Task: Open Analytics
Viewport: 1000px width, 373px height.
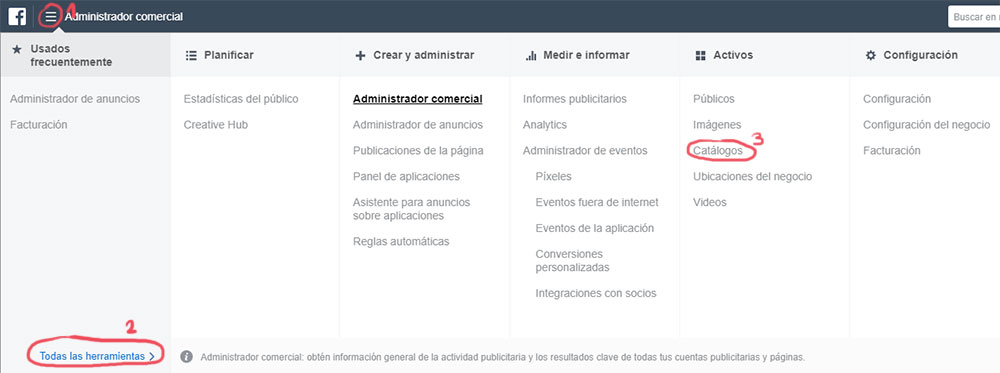Action: [x=545, y=125]
